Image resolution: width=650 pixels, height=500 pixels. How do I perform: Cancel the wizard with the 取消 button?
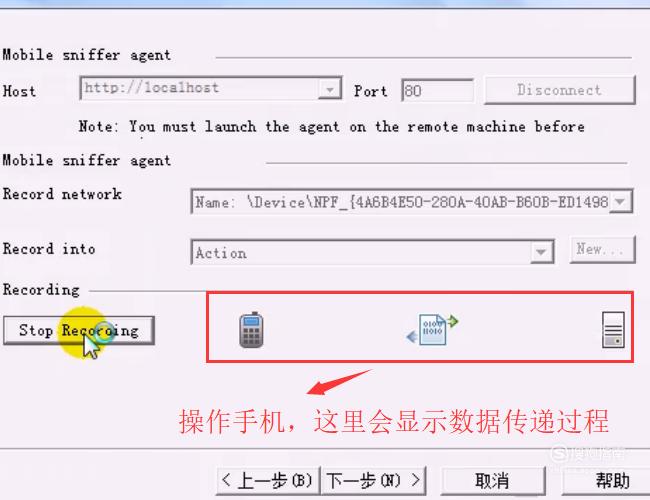tap(493, 481)
